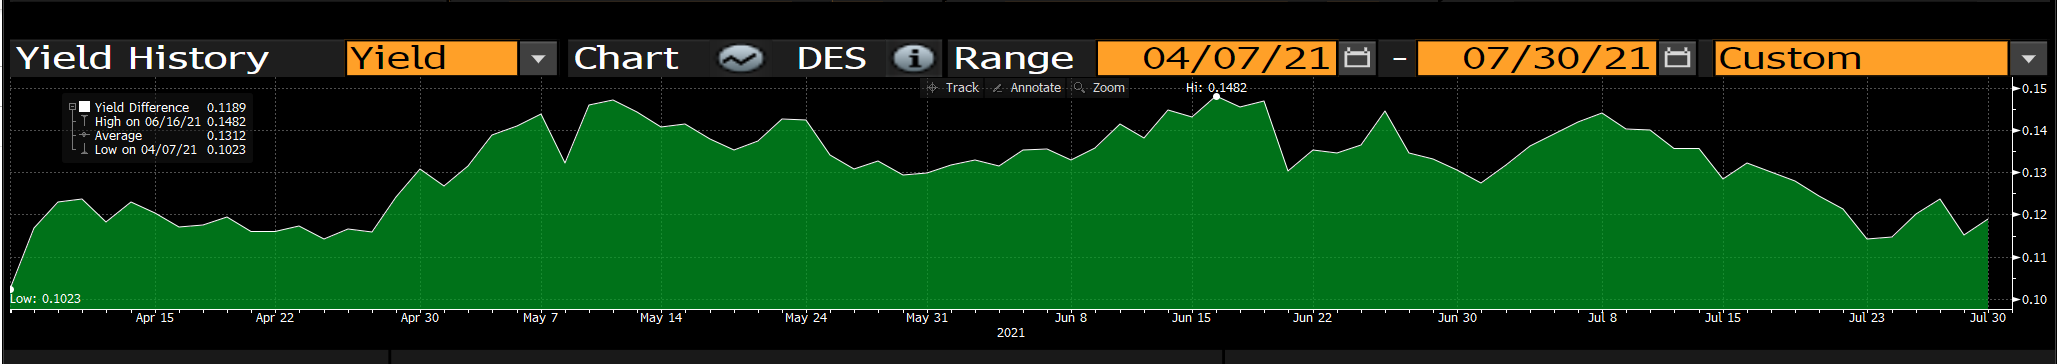The image size is (2057, 364).
Task: Open end date calendar picker icon
Action: coord(1677,58)
